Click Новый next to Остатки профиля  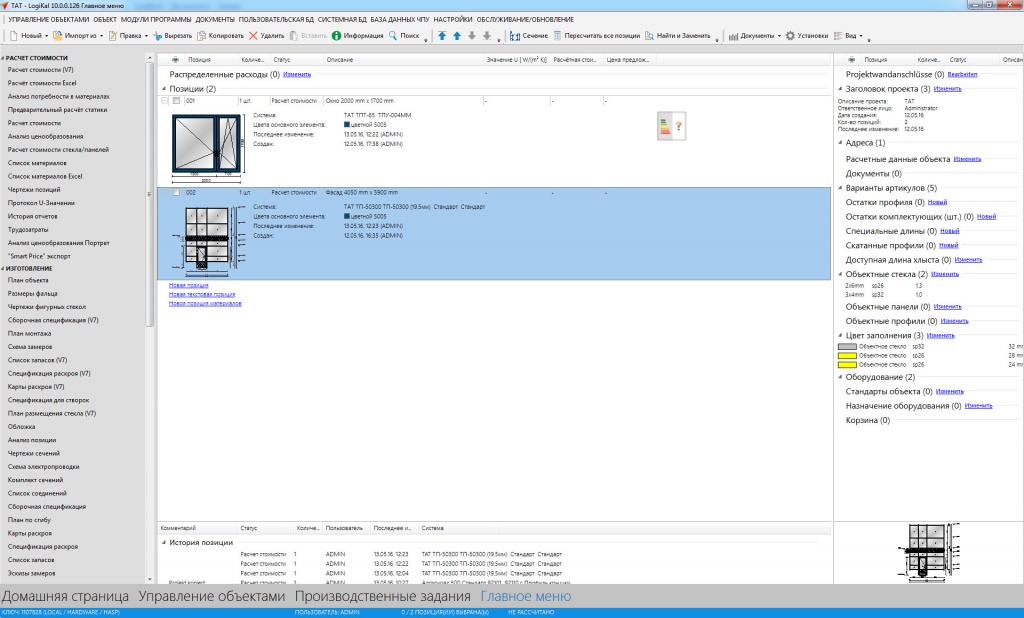tap(937, 203)
